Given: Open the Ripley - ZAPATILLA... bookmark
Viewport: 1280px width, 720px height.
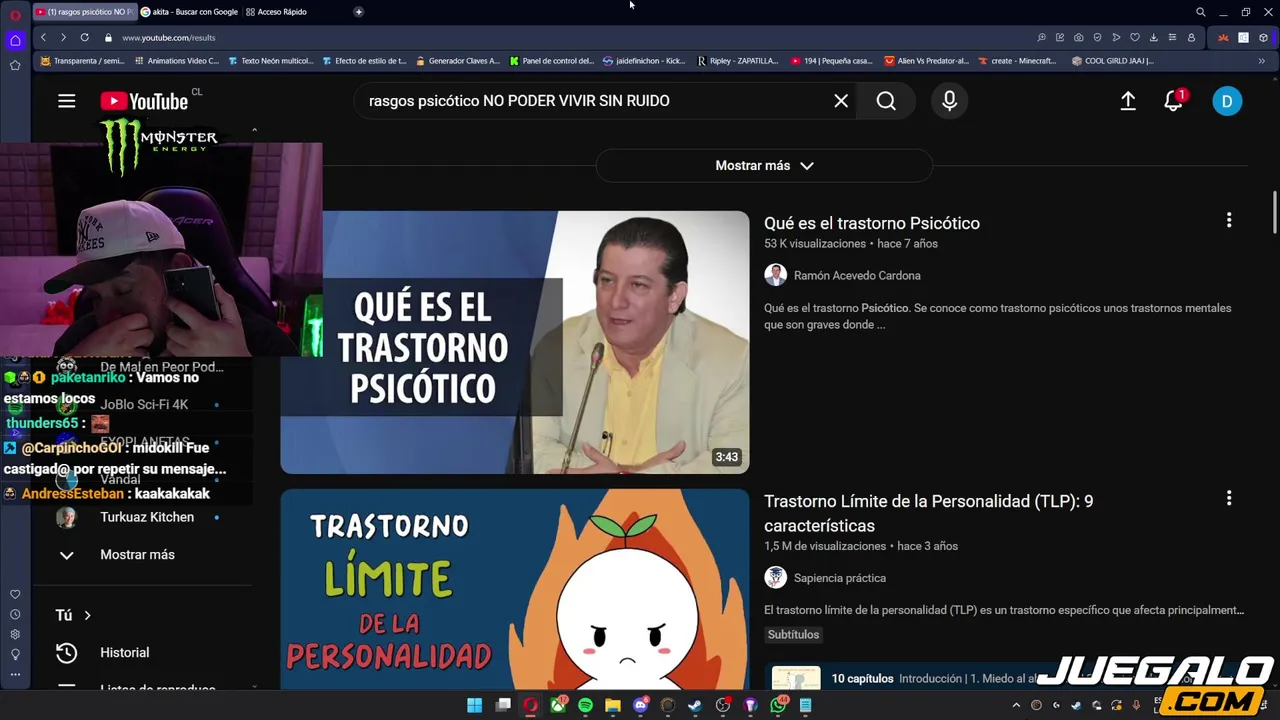Looking at the screenshot, I should coord(738,61).
